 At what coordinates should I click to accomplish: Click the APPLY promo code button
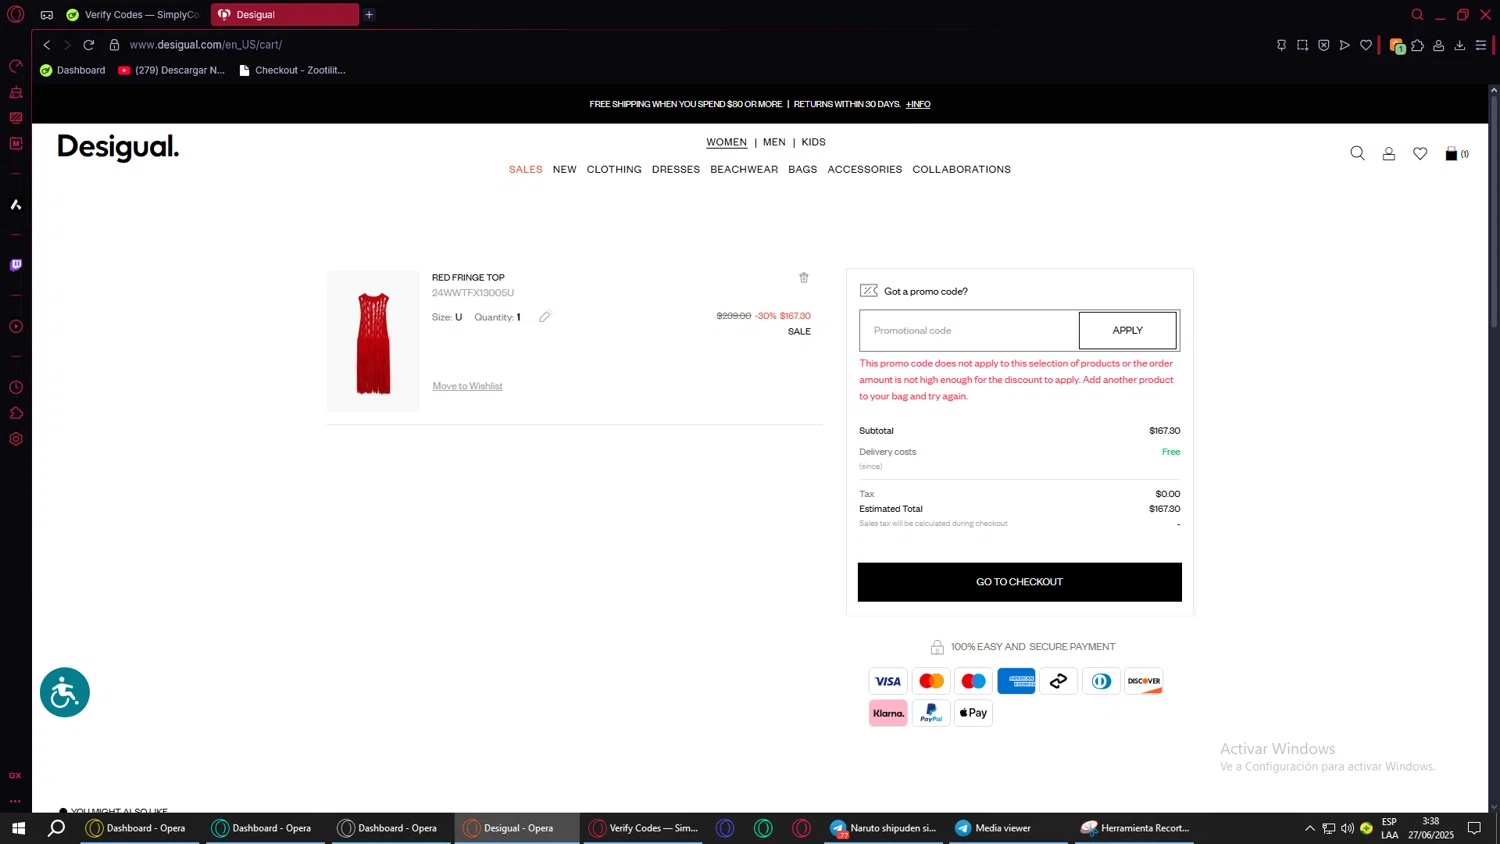tap(1127, 330)
